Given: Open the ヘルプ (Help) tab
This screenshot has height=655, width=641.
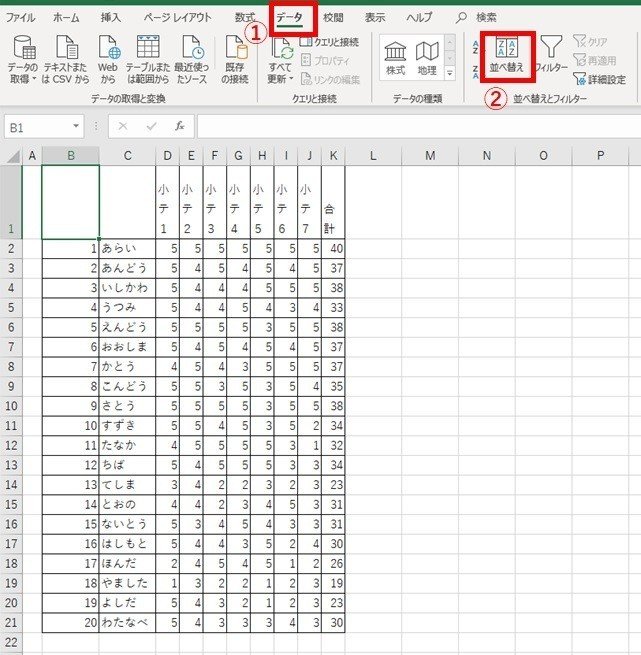Looking at the screenshot, I should (x=419, y=18).
